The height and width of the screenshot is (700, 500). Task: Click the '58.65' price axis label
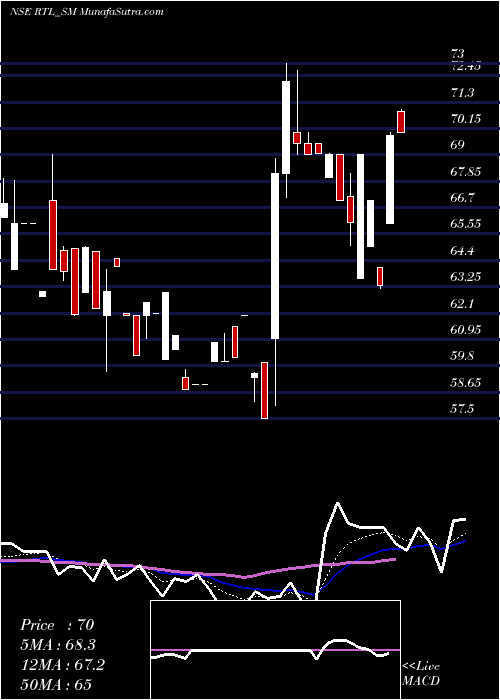tap(466, 382)
